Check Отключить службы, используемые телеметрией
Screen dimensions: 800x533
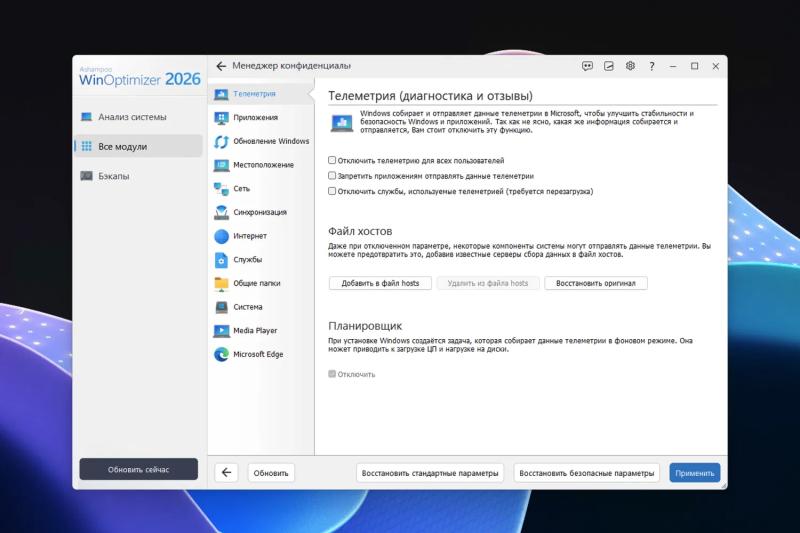pos(332,191)
